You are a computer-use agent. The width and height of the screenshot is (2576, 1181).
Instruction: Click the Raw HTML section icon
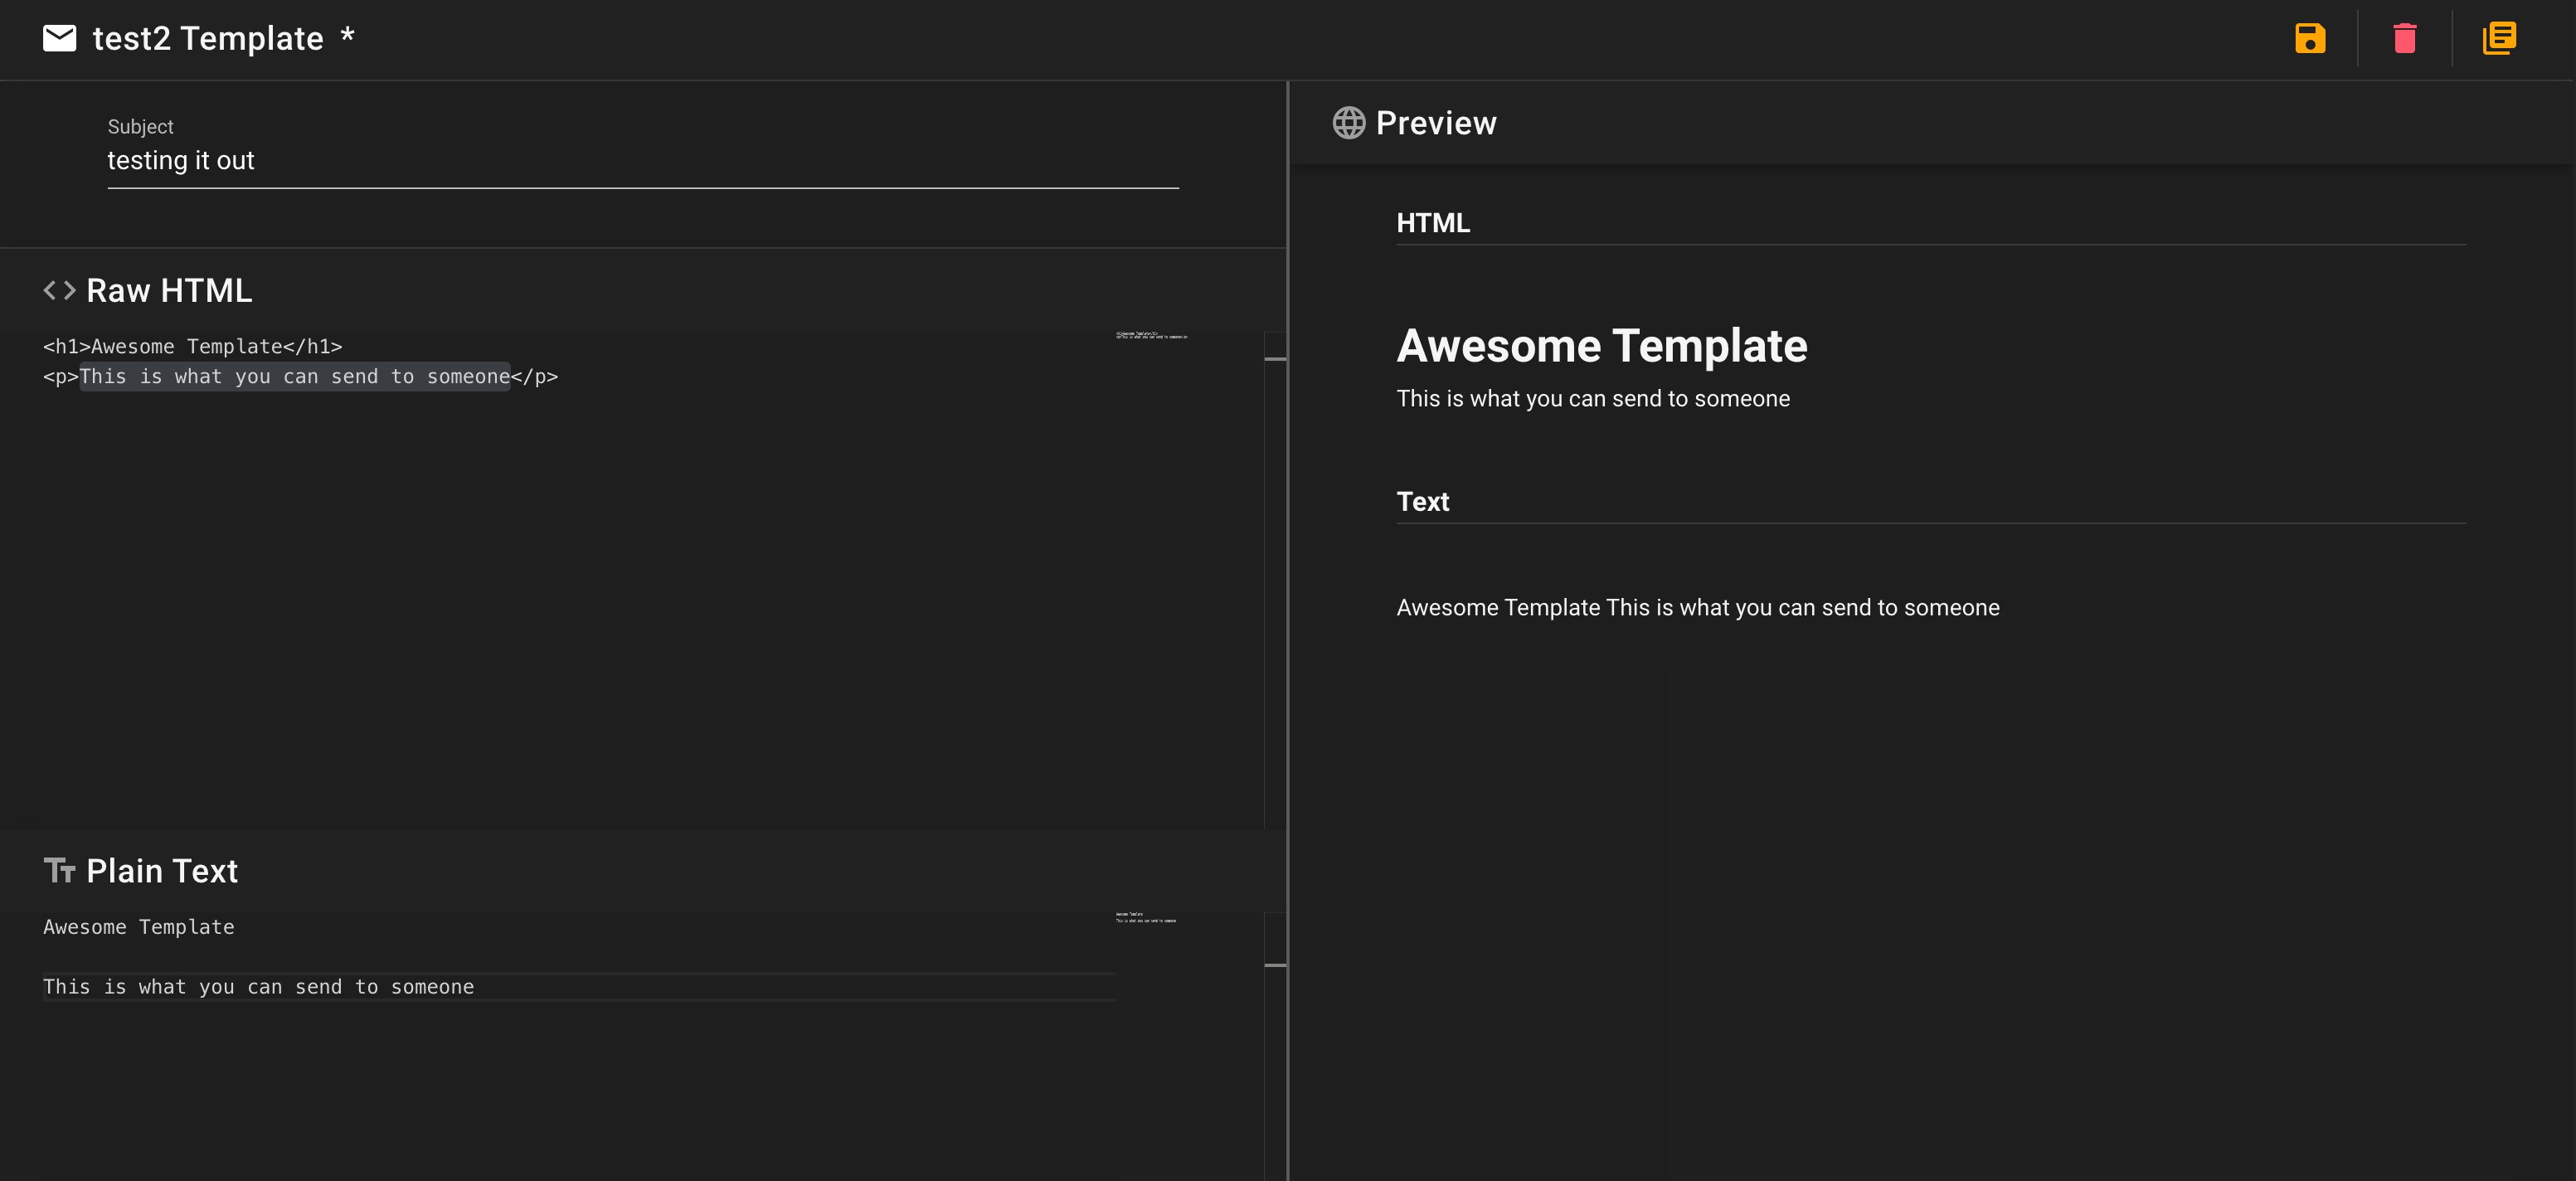59,291
